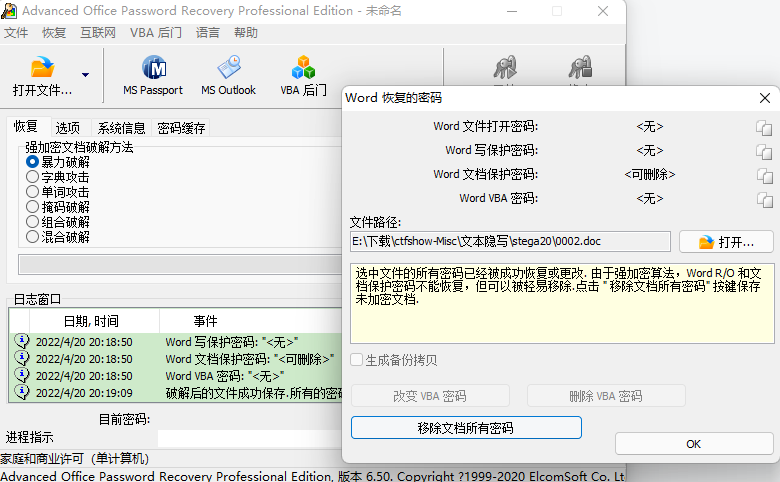Click the 进程指示 progress bar
Viewport: 780px width, 482px height.
pyautogui.click(x=250, y=438)
